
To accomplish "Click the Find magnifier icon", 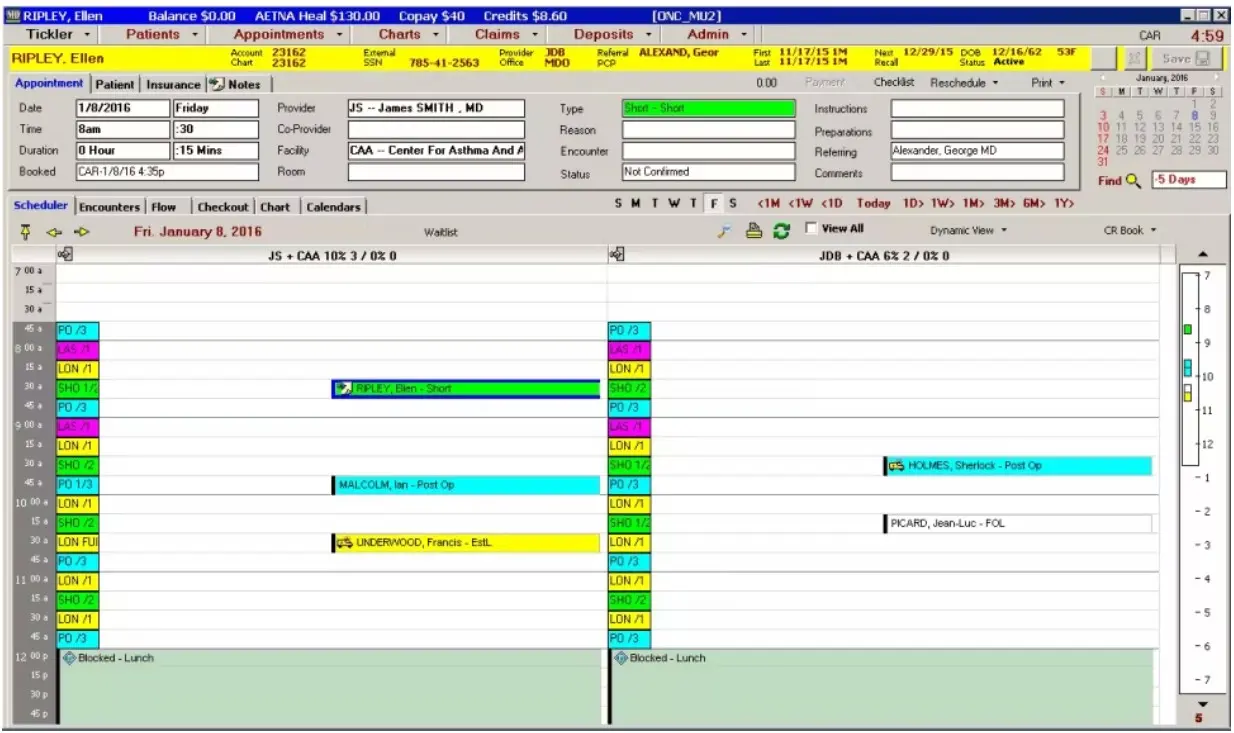I will [1131, 179].
